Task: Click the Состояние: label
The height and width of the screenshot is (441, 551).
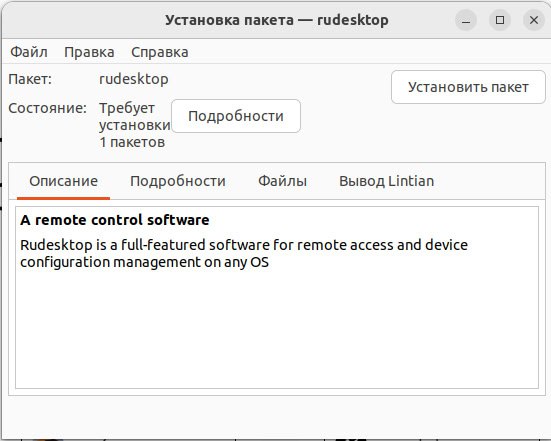Action: pyautogui.click(x=47, y=108)
